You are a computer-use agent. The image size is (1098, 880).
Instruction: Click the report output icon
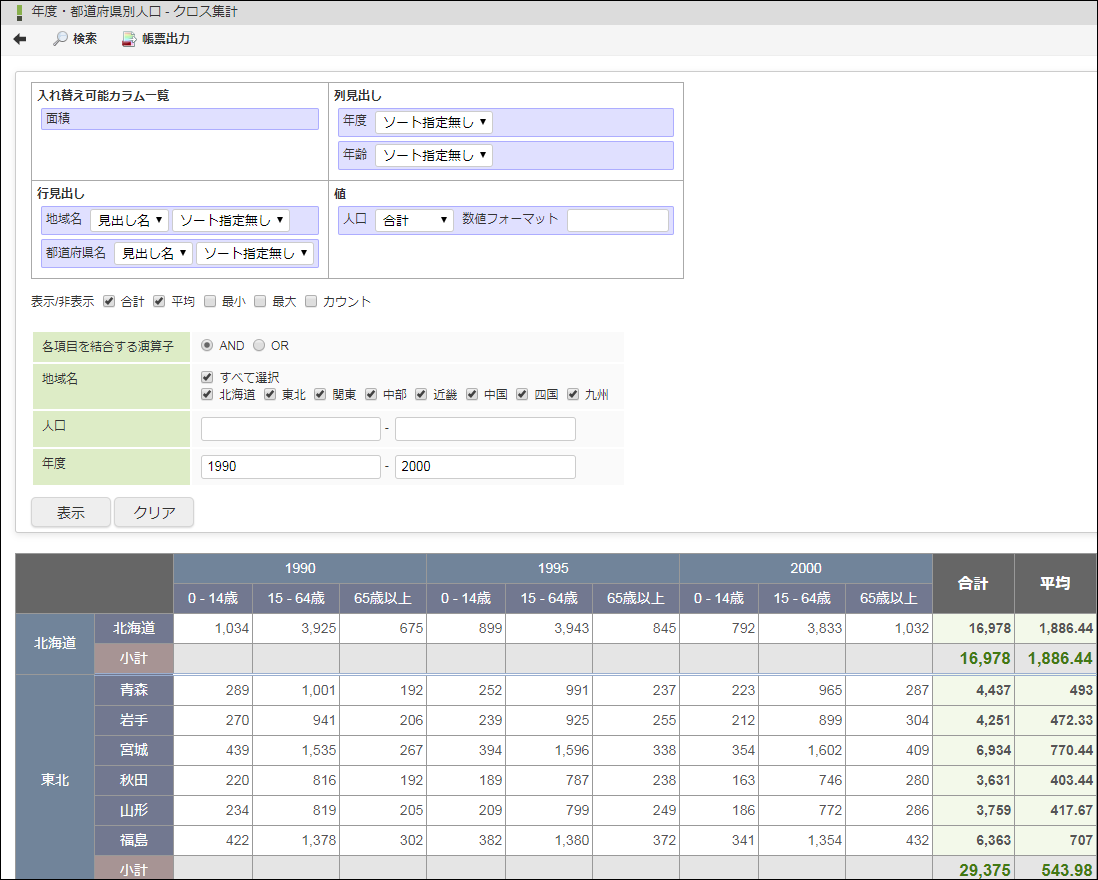(x=129, y=39)
